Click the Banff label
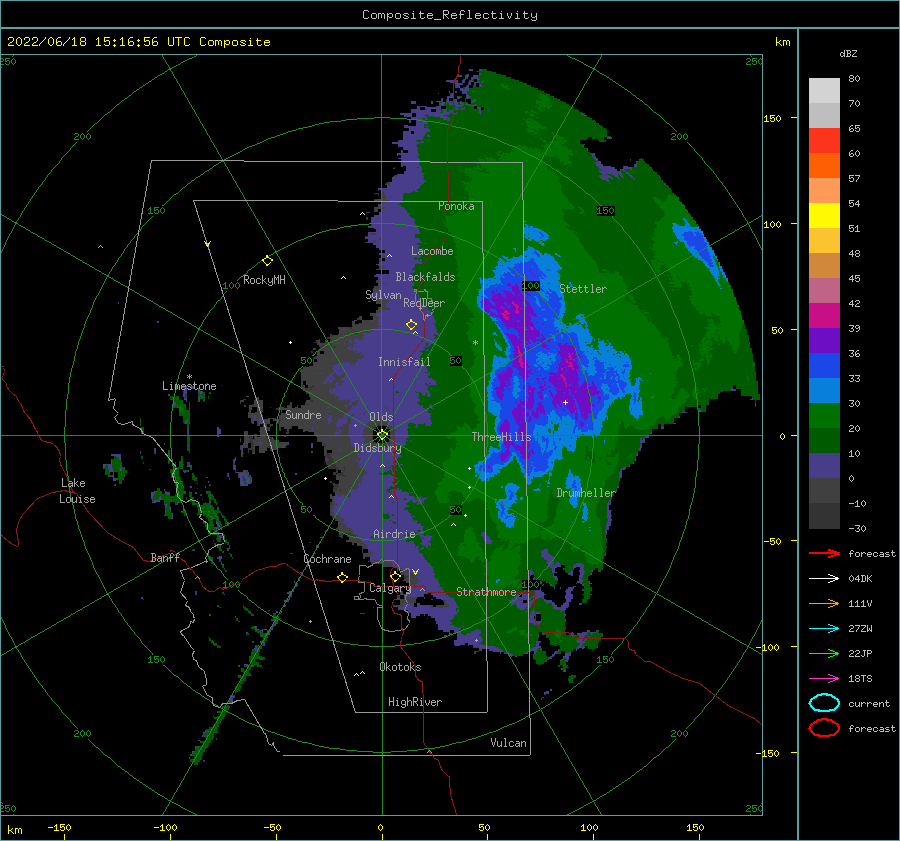Image resolution: width=900 pixels, height=841 pixels. pyautogui.click(x=165, y=557)
